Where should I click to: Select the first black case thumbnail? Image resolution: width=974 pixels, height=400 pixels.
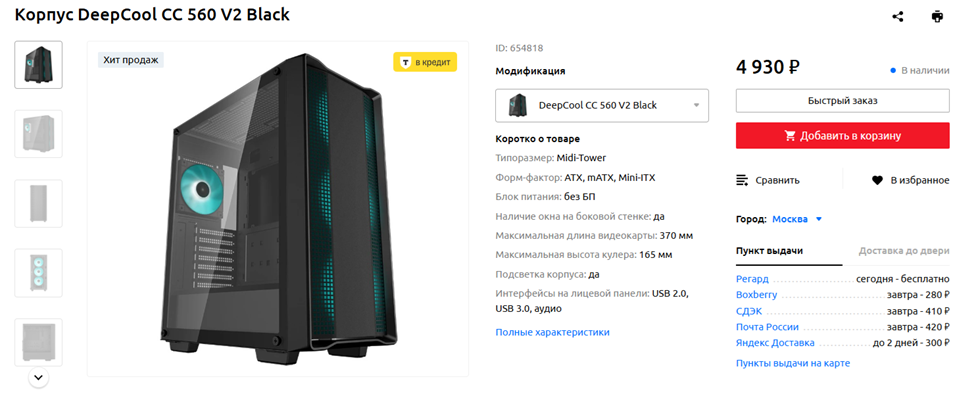(38, 65)
